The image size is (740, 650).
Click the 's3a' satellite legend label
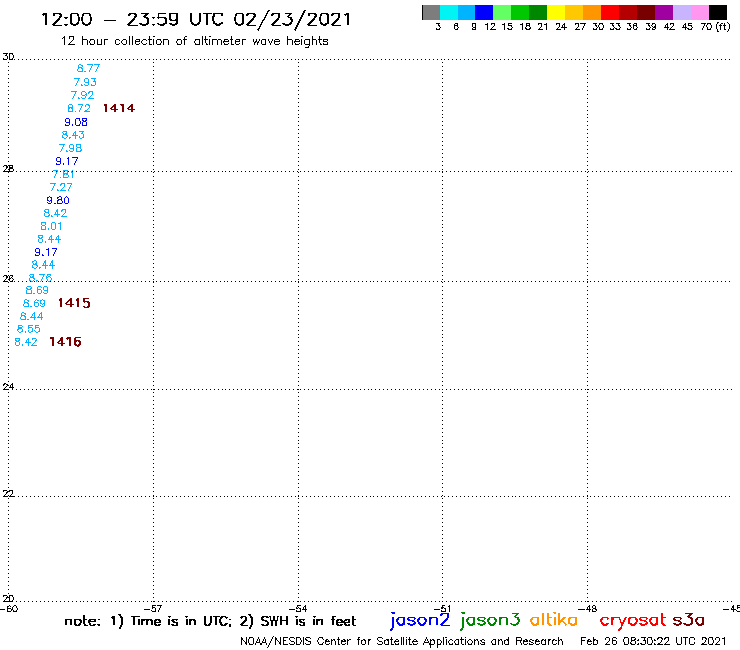pos(689,620)
